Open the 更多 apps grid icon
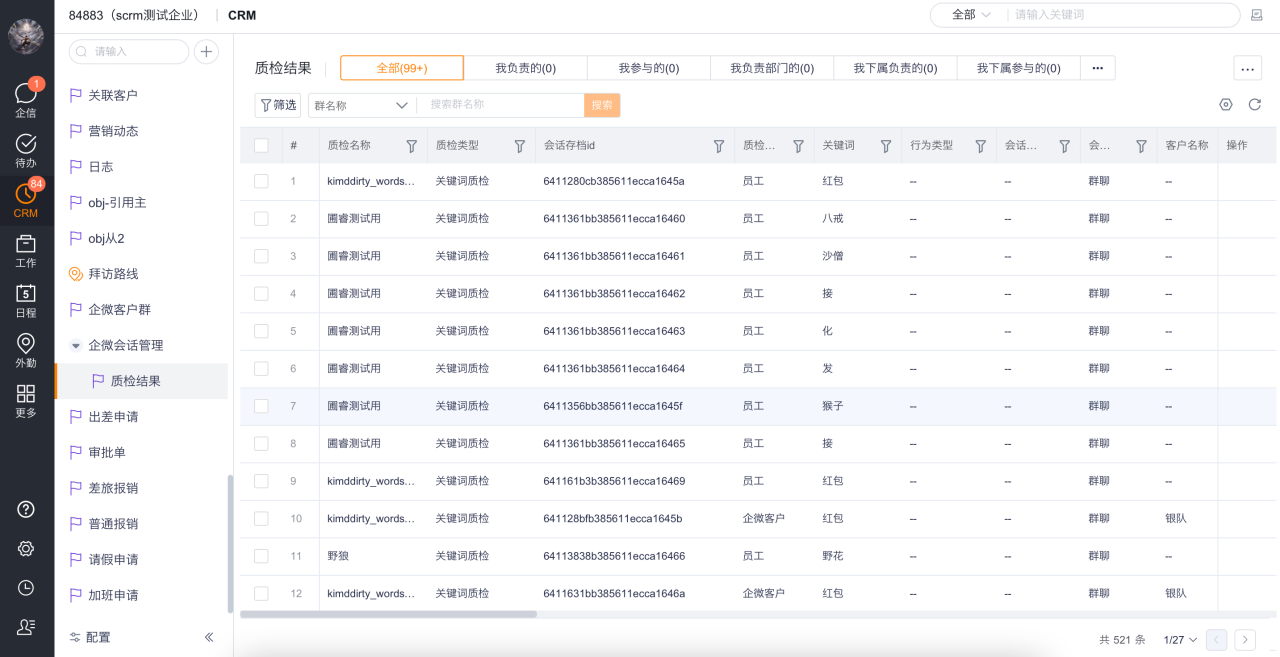The height and width of the screenshot is (657, 1280). click(x=26, y=400)
